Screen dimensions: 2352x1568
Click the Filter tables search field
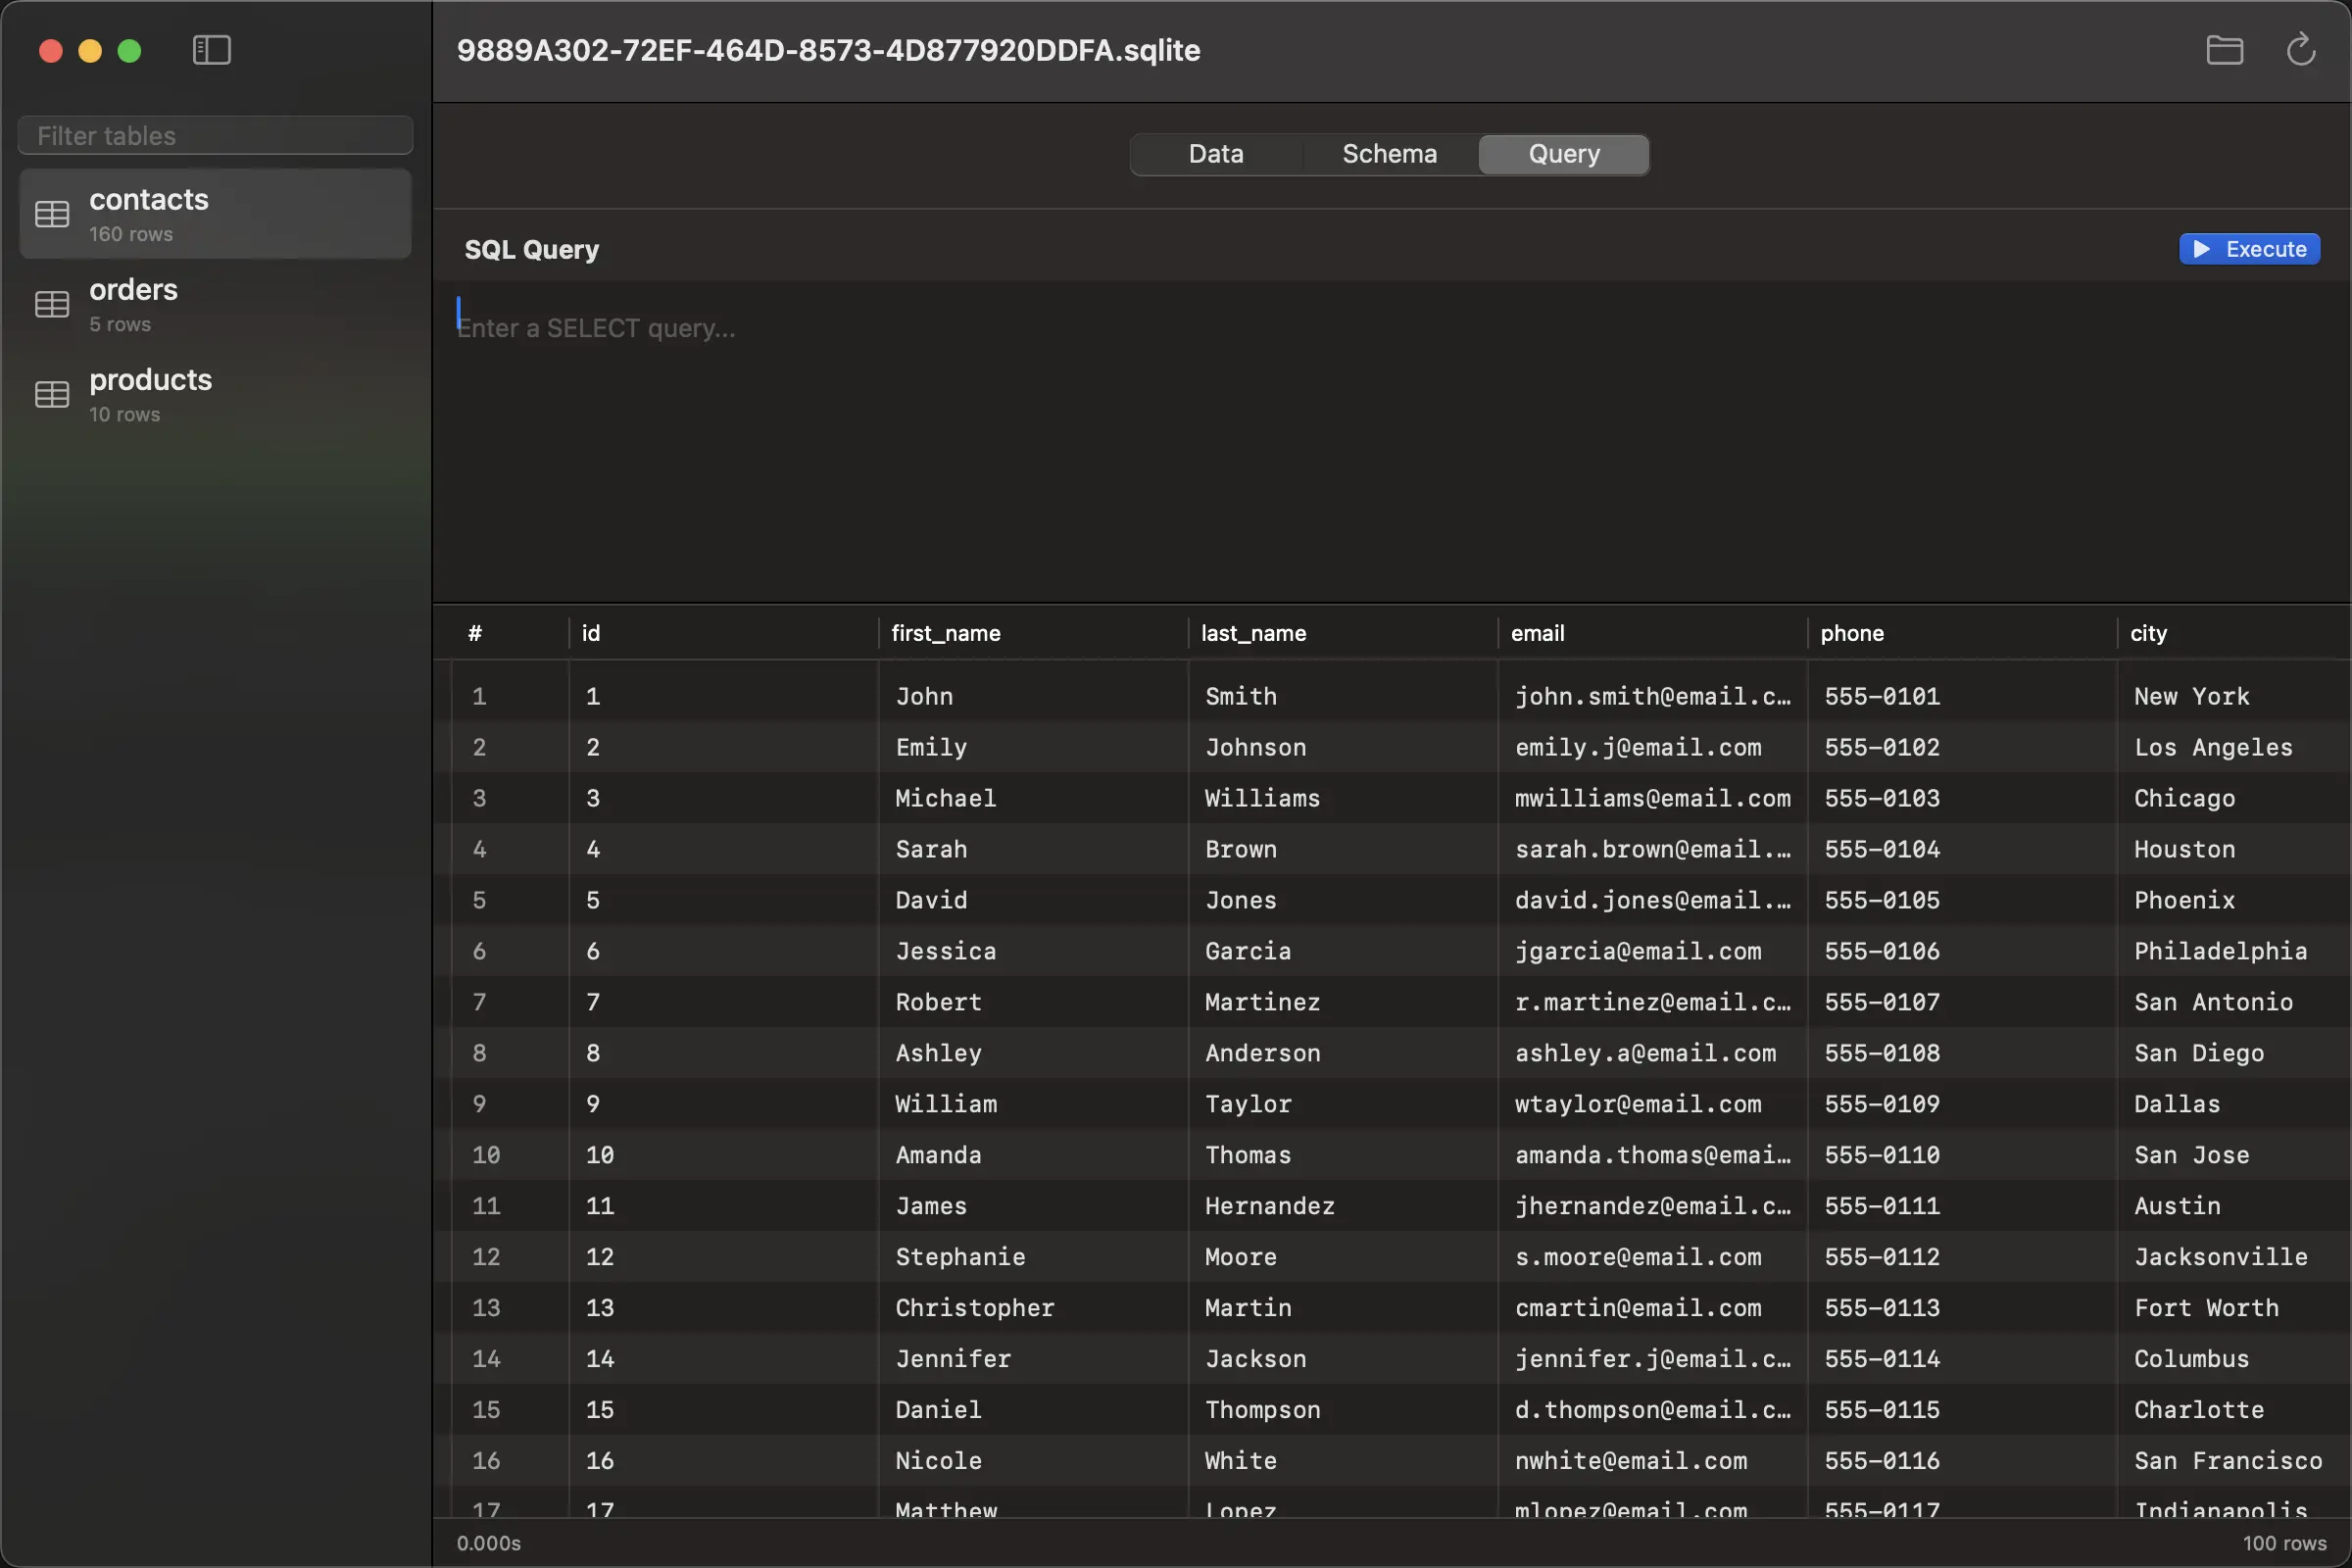[x=215, y=135]
